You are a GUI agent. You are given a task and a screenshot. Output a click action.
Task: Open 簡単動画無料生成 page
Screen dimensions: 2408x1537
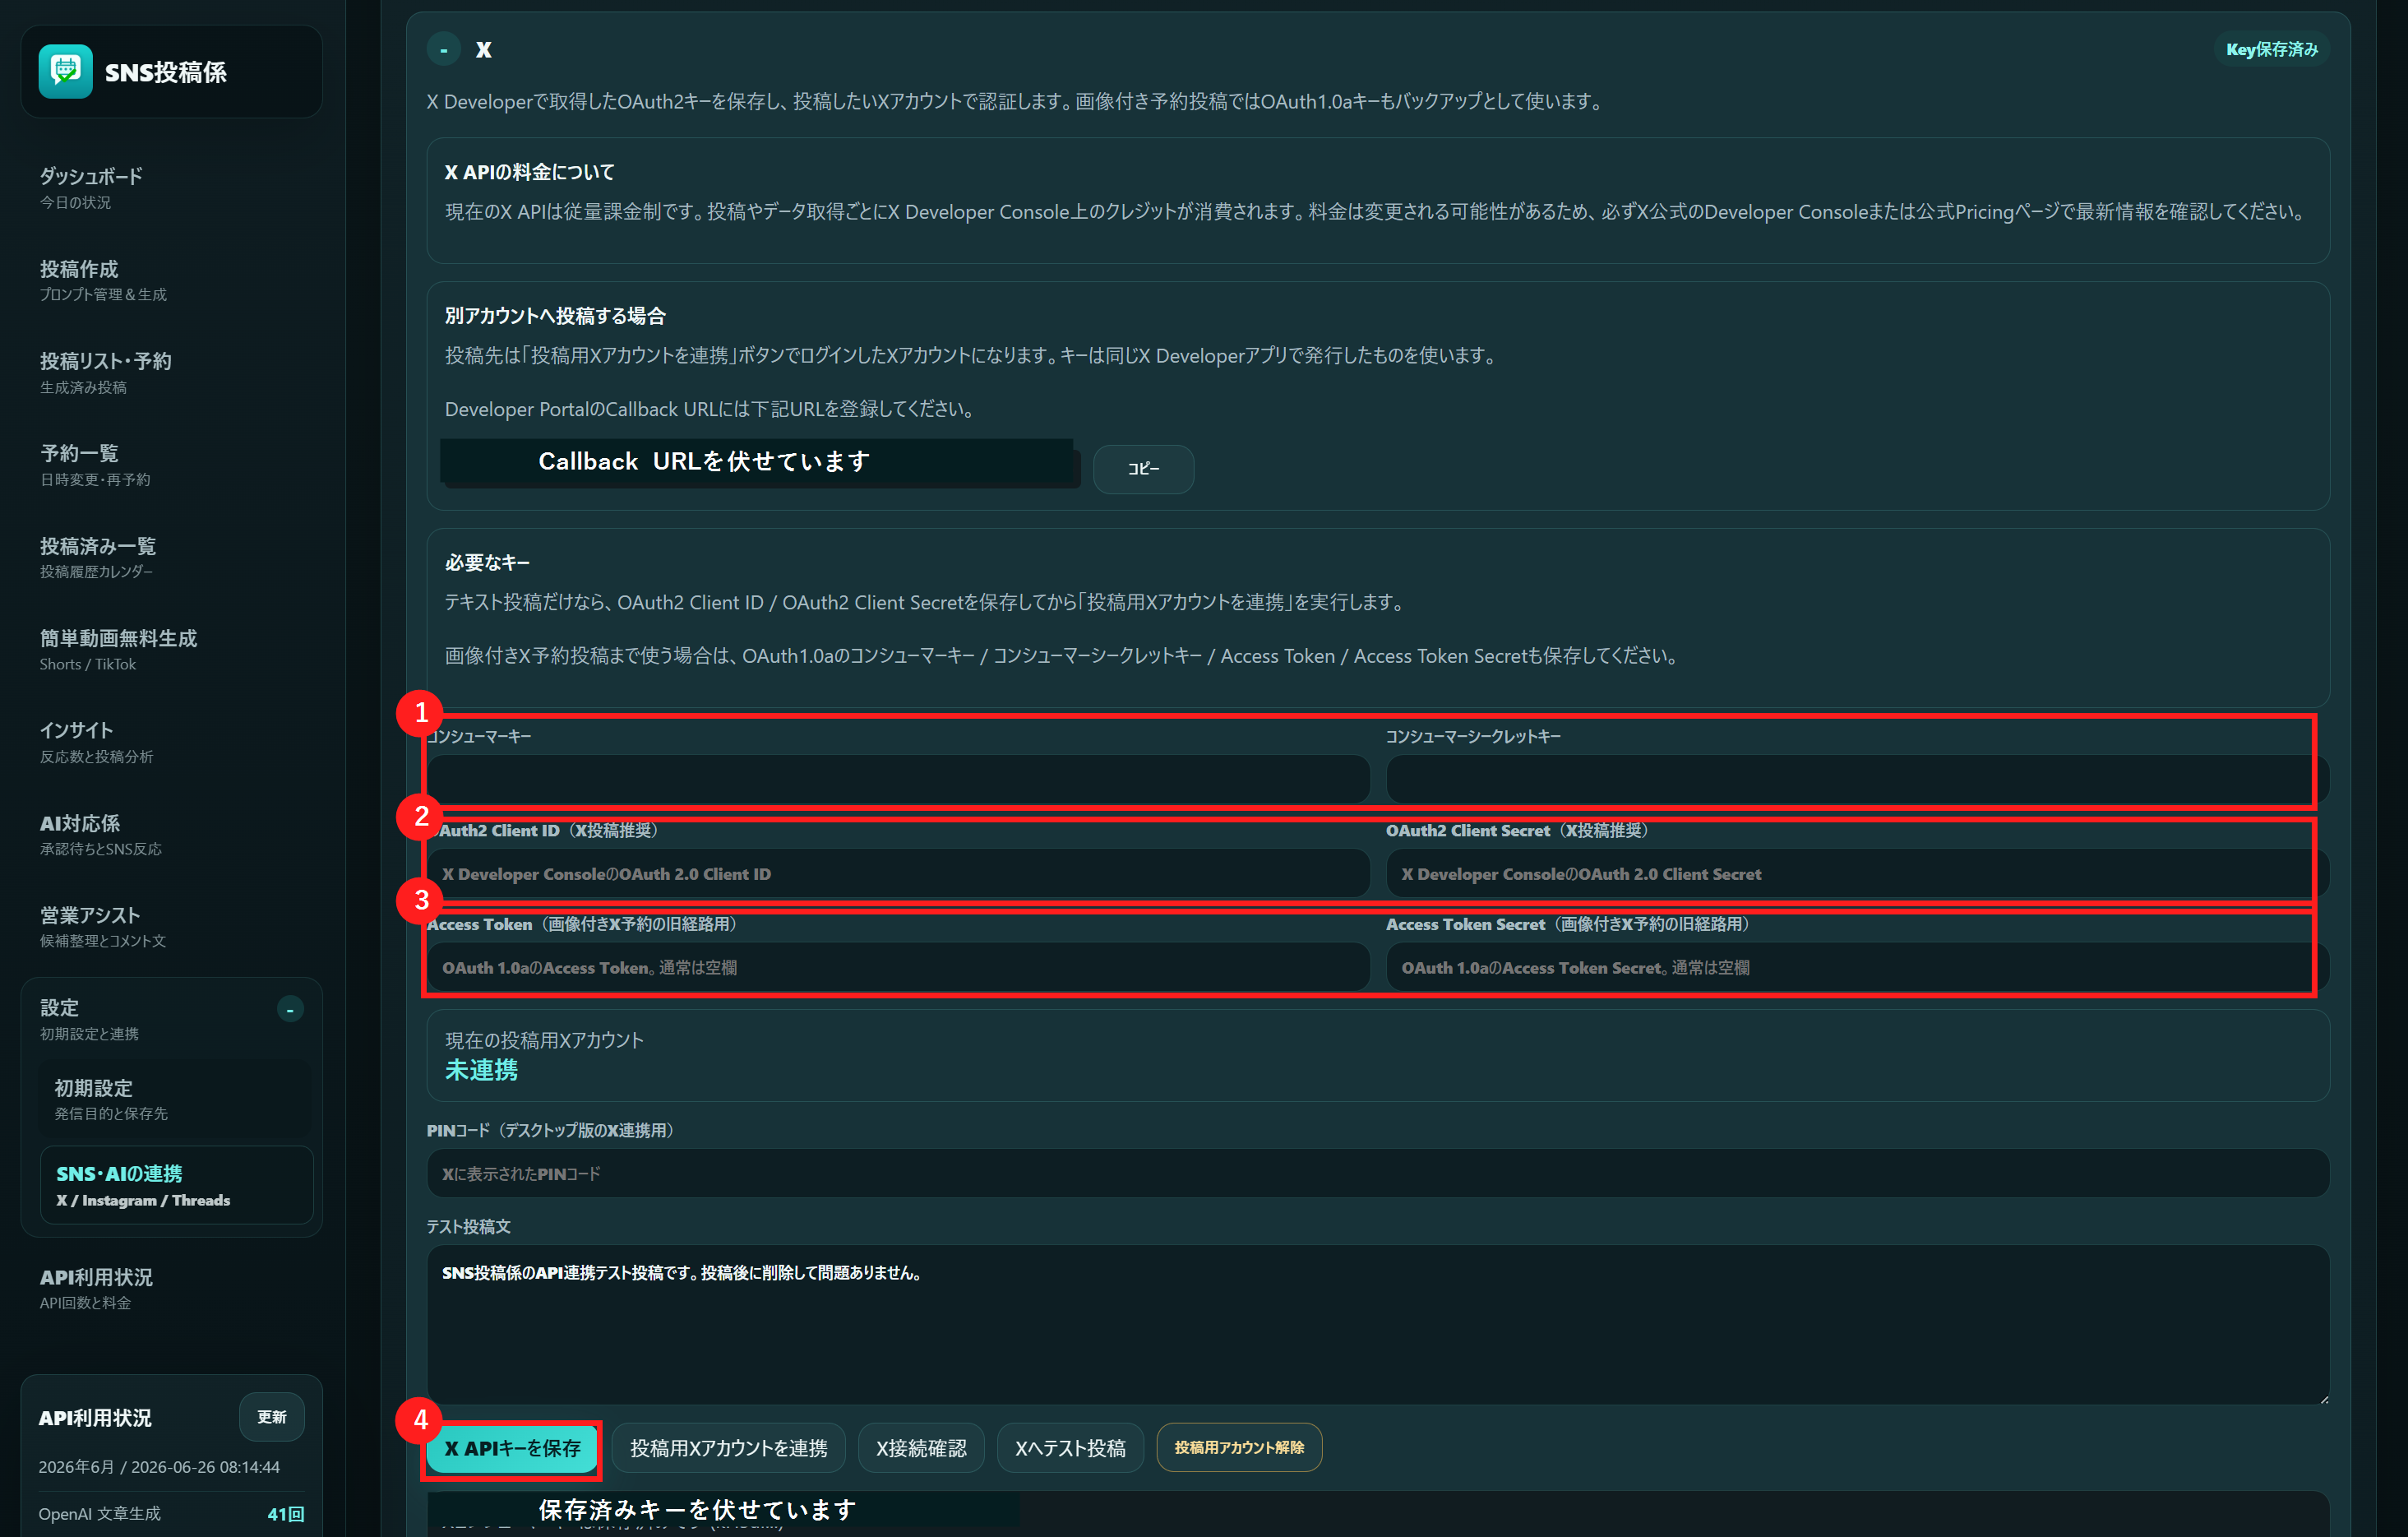pos(171,650)
